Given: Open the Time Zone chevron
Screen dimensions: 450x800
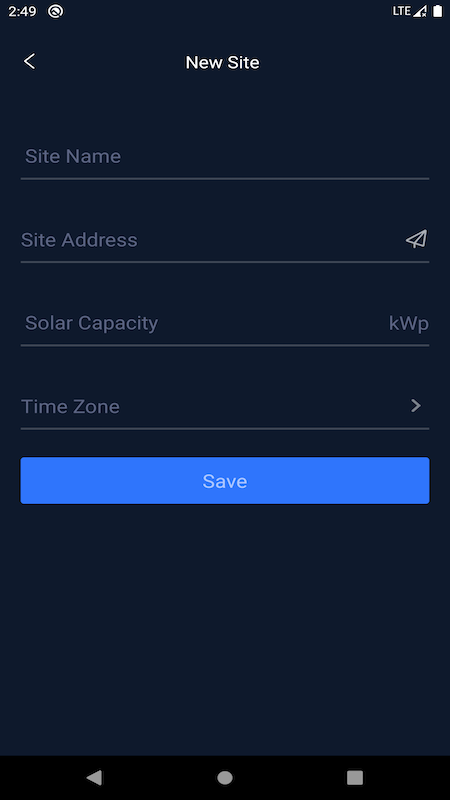Looking at the screenshot, I should pyautogui.click(x=416, y=406).
